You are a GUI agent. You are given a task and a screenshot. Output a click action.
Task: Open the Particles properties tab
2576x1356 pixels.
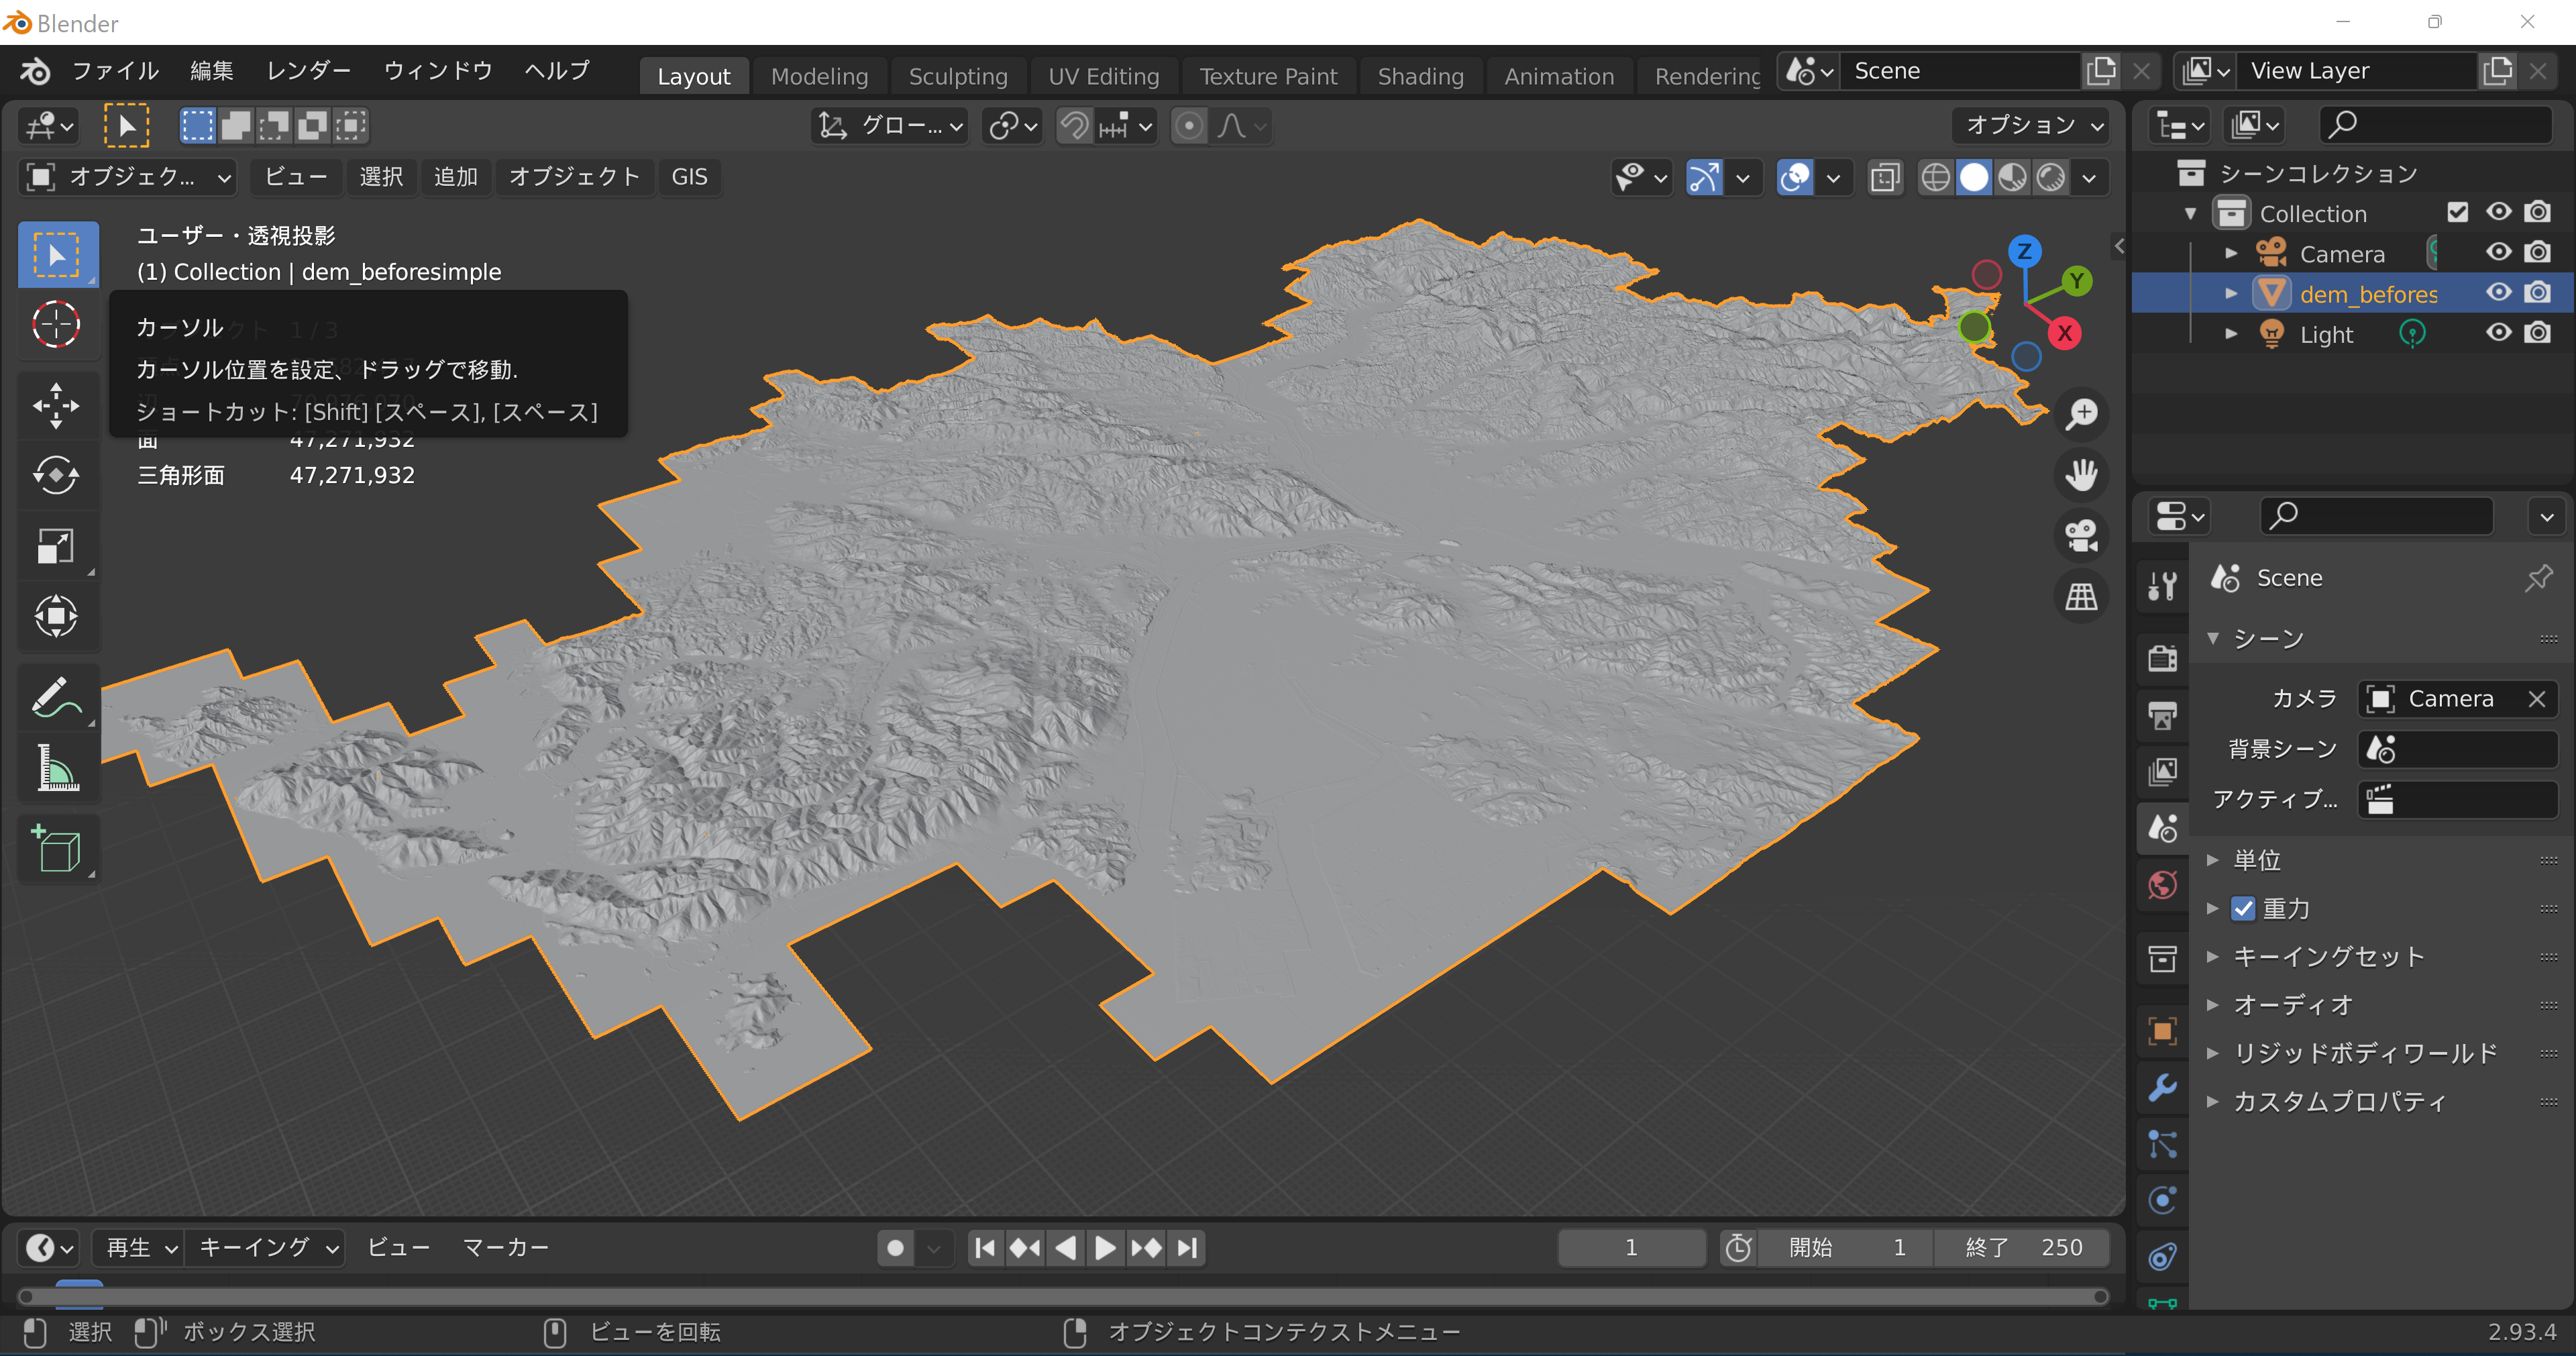click(2162, 1144)
